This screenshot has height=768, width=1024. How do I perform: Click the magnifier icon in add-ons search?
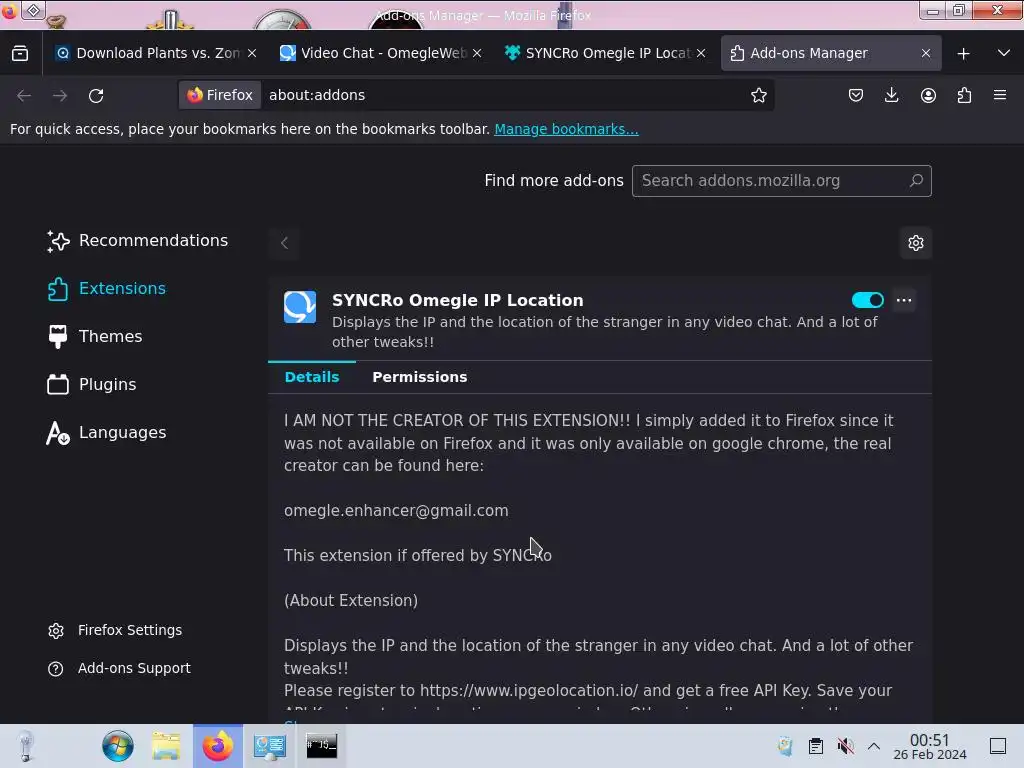point(916,180)
